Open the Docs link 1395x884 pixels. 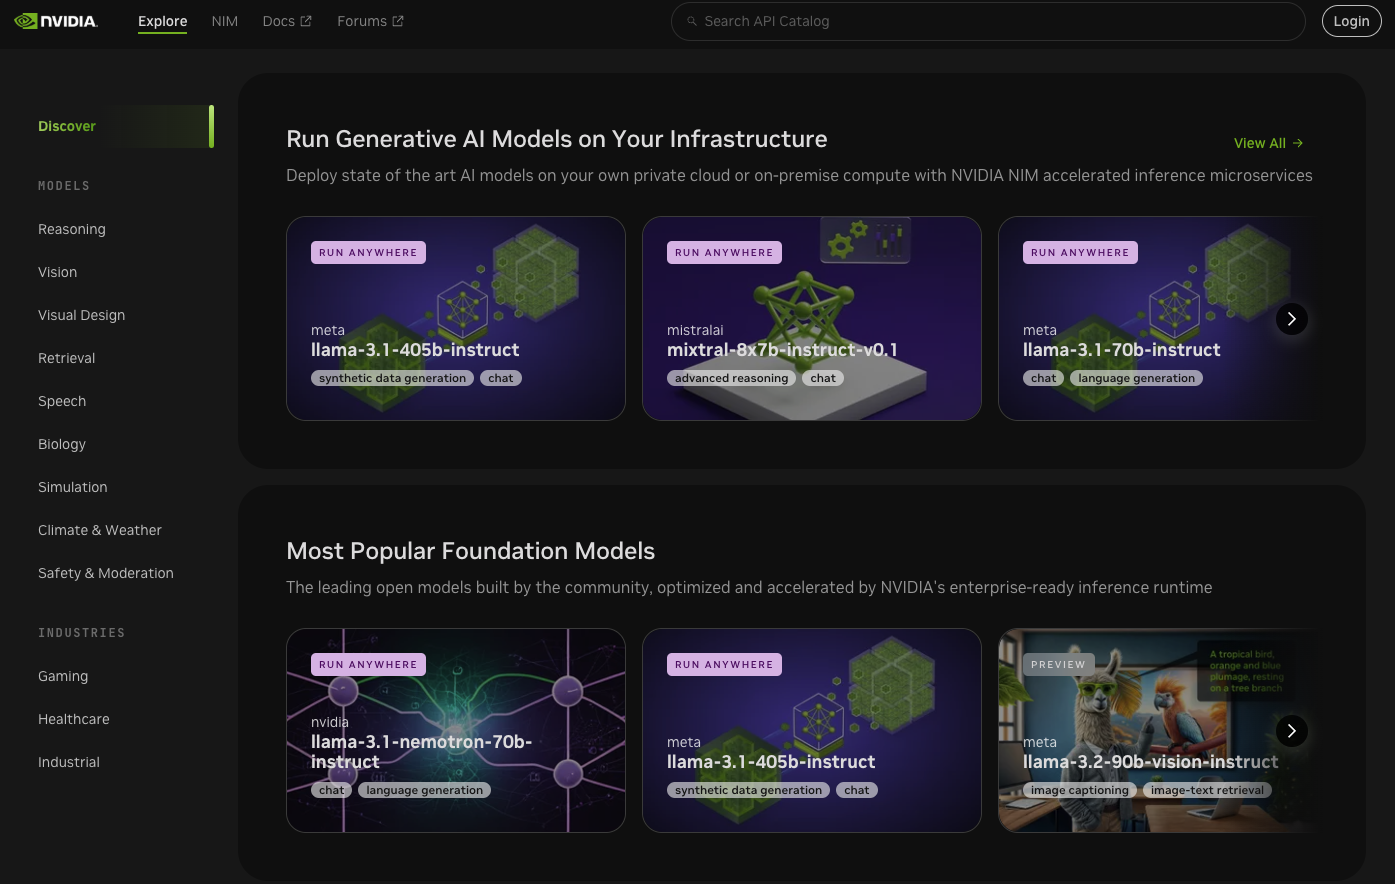coord(287,21)
